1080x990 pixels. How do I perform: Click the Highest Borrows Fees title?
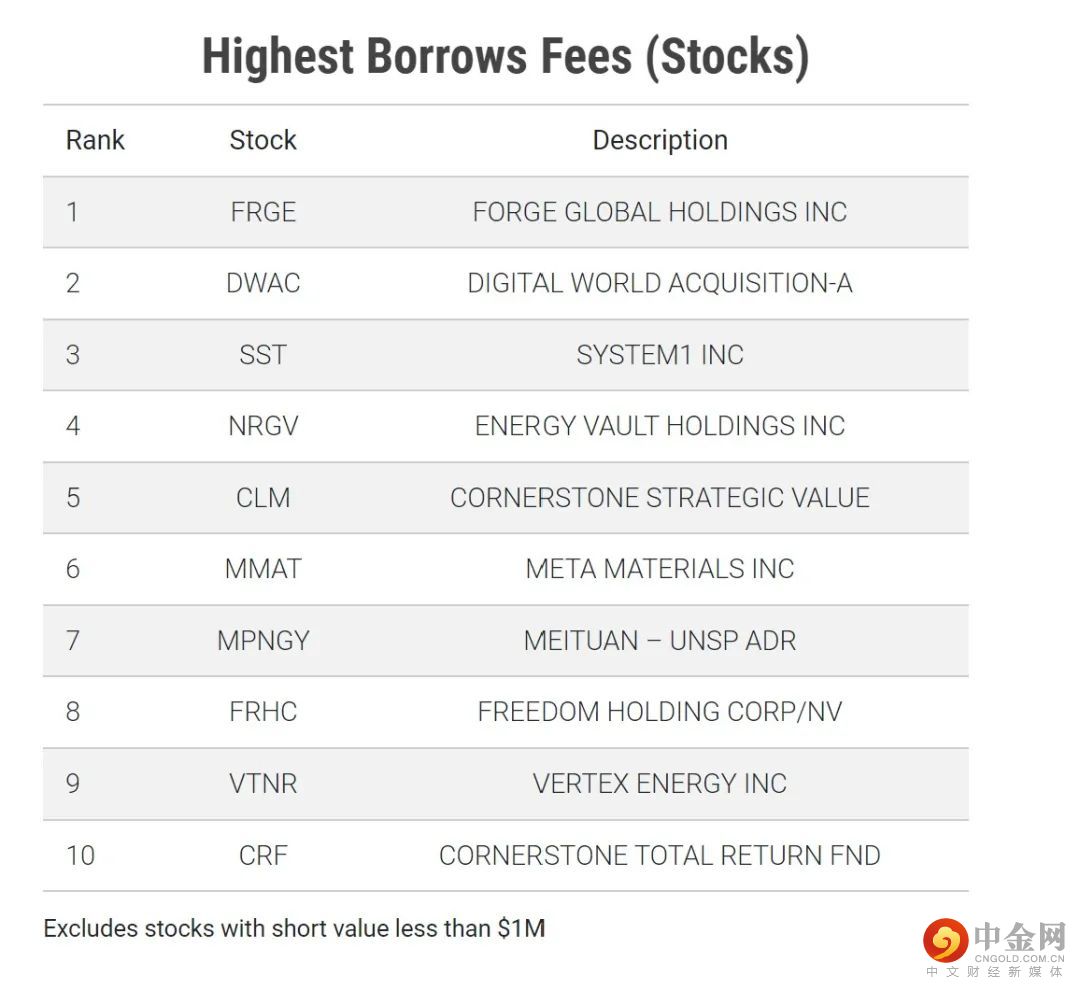505,56
